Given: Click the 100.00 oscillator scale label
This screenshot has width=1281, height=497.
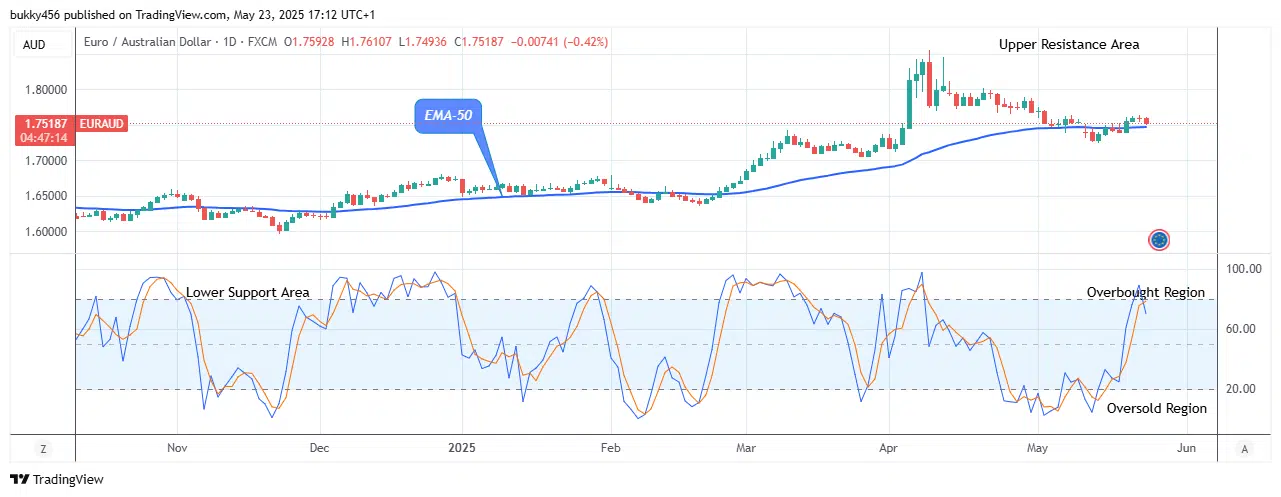Looking at the screenshot, I should (1243, 269).
